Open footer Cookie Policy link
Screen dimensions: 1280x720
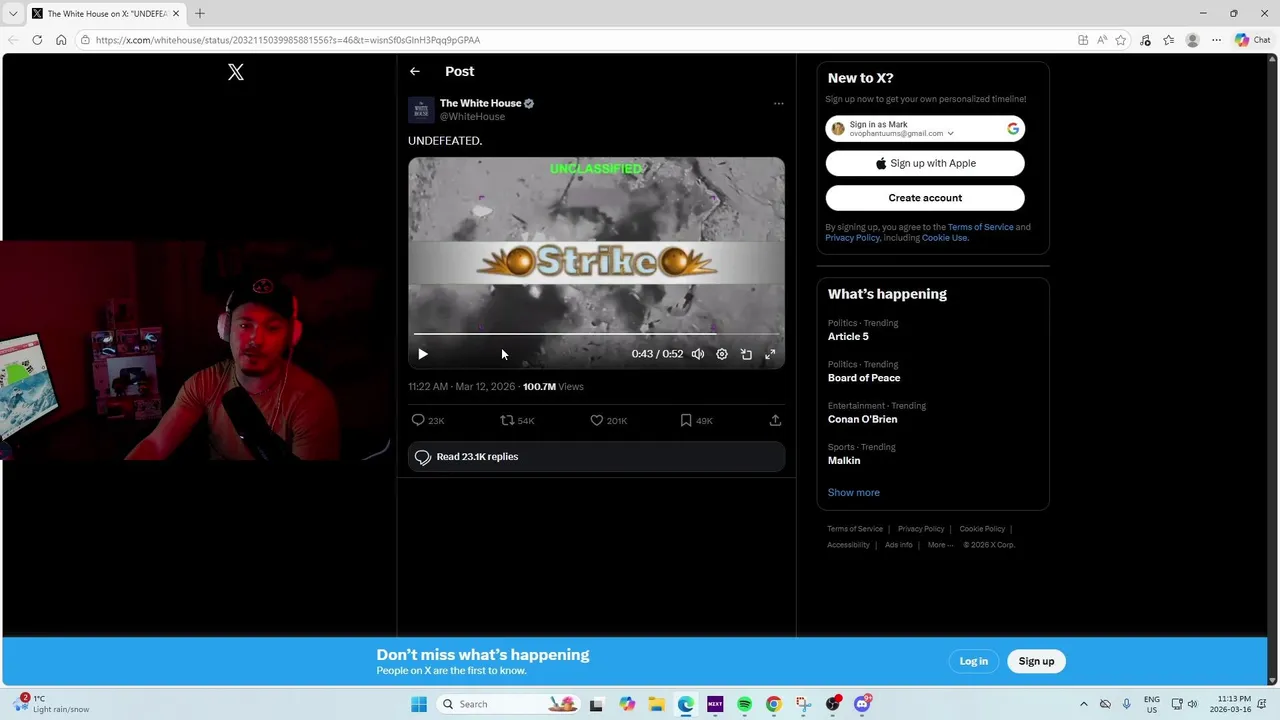point(982,529)
